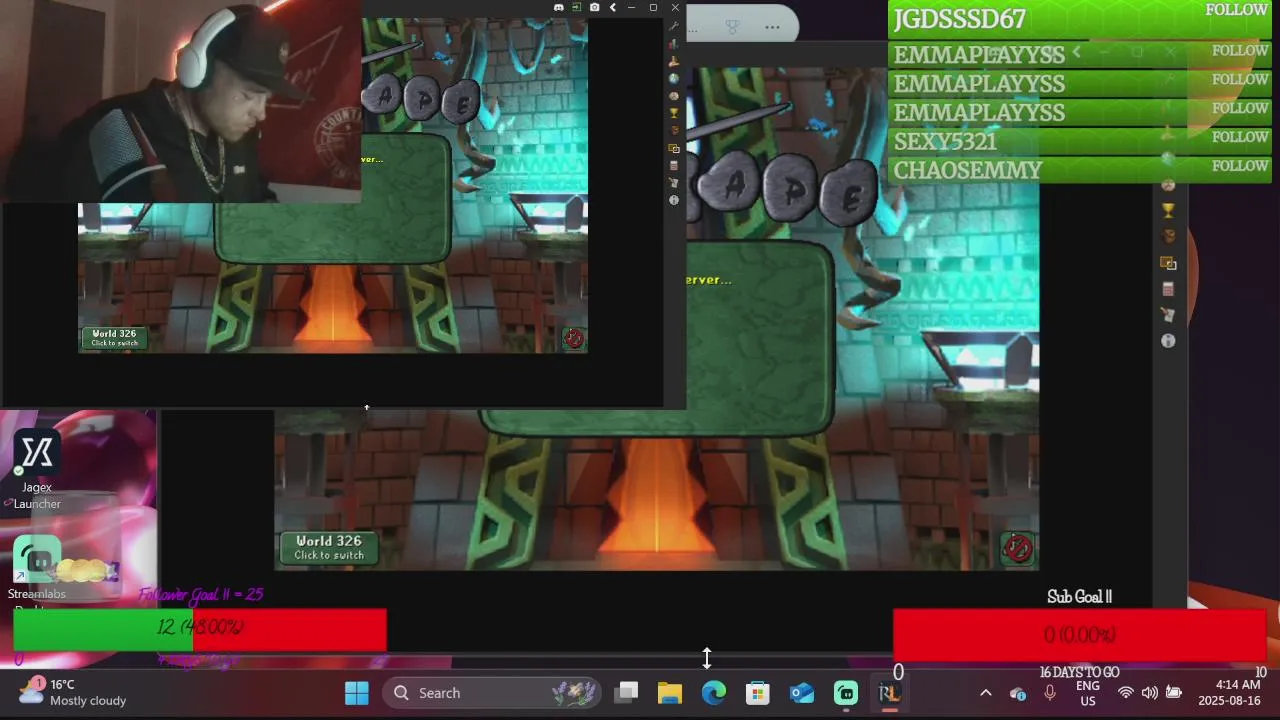
Task: Open the calculator panel in large RuneLite sidebar
Action: 1167,289
